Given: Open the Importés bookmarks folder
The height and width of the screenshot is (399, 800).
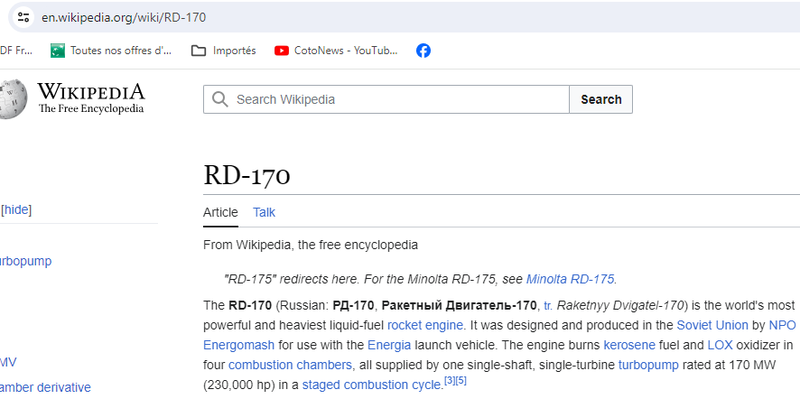Looking at the screenshot, I should click(x=223, y=51).
